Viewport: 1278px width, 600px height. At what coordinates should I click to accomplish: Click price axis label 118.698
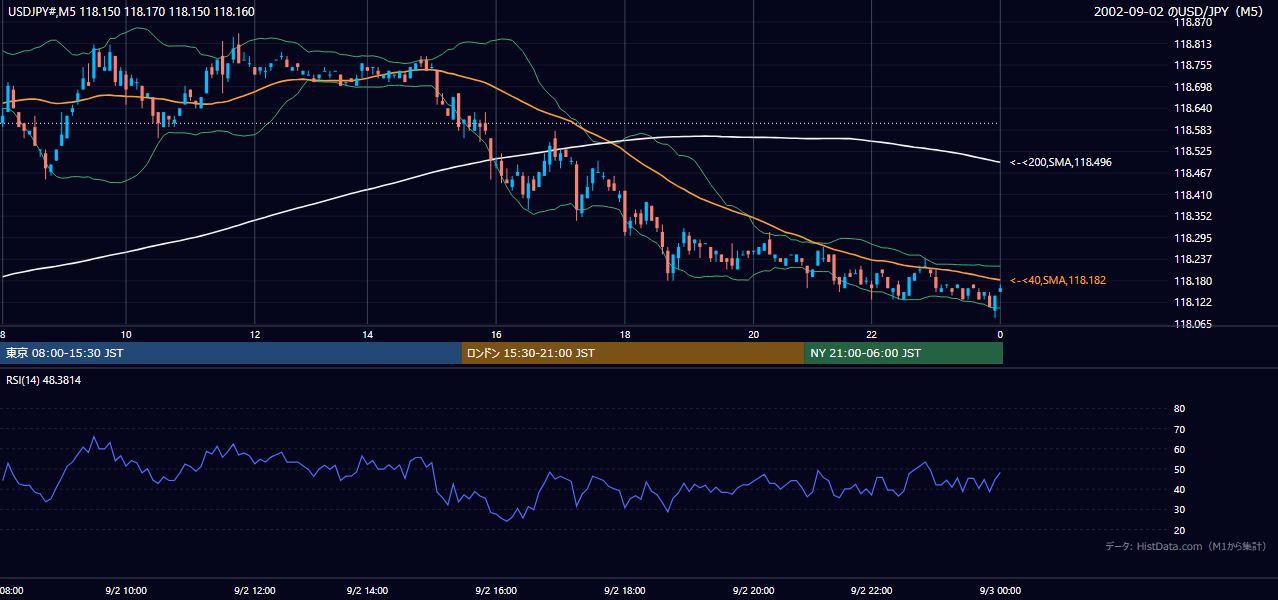pyautogui.click(x=1192, y=87)
